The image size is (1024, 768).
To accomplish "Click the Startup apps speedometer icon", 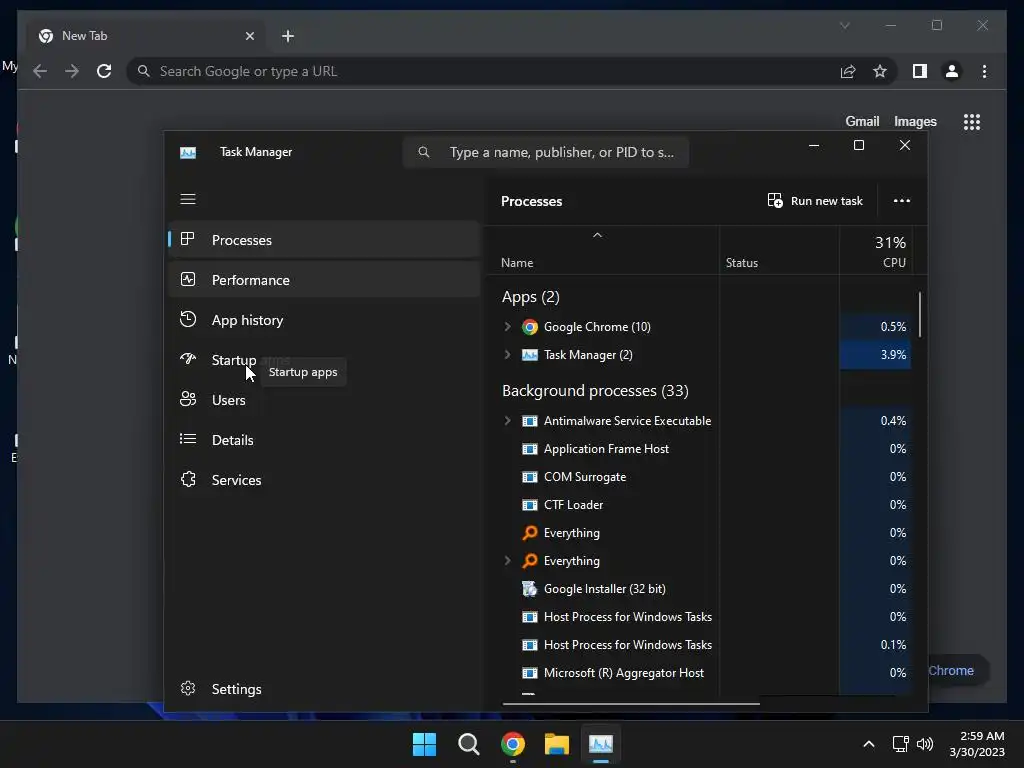I will pyautogui.click(x=188, y=359).
